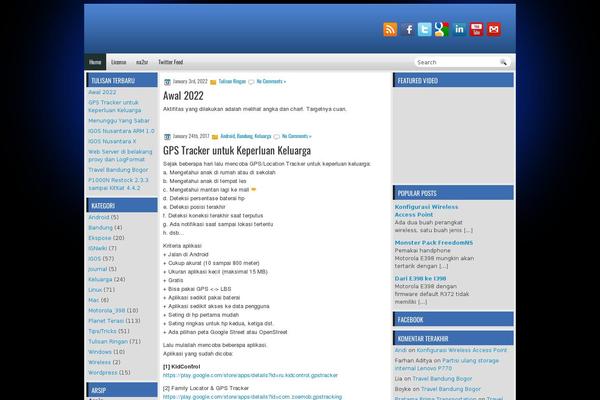
Task: Open the Bandung tag on GPS Tracker post
Action: 245,136
